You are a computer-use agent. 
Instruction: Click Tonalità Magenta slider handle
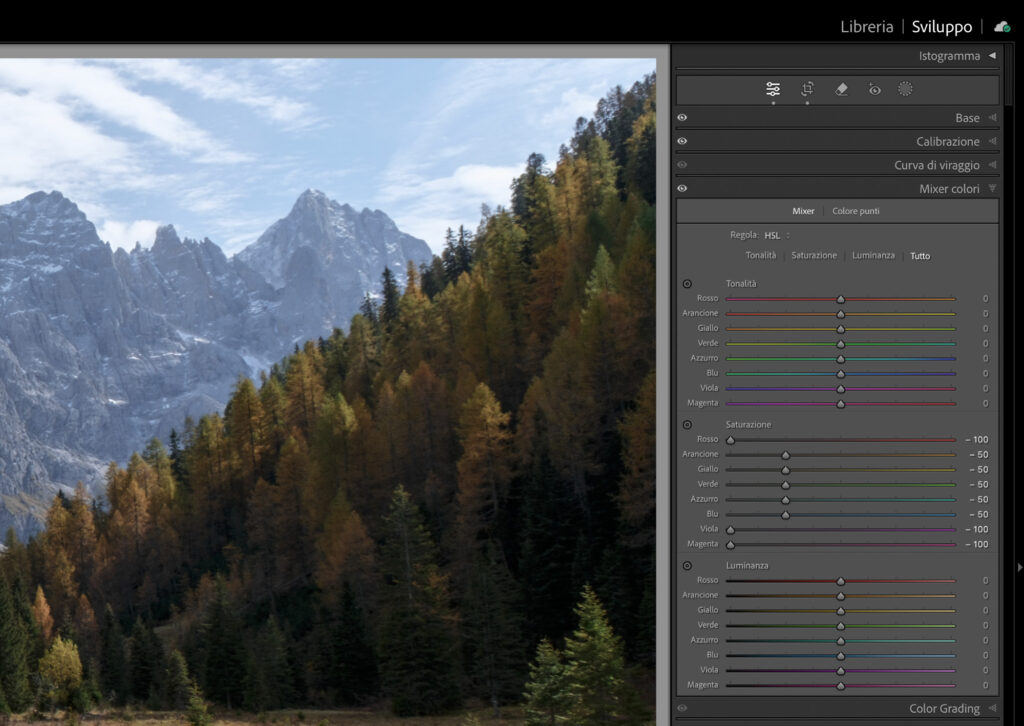tap(840, 404)
